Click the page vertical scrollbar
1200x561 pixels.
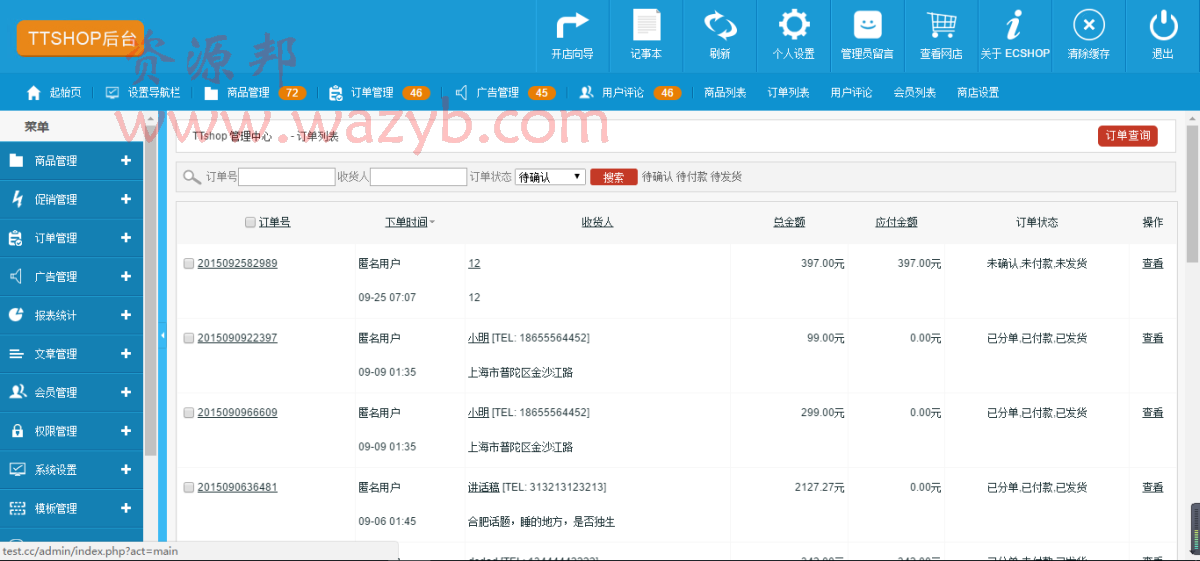(1192, 195)
